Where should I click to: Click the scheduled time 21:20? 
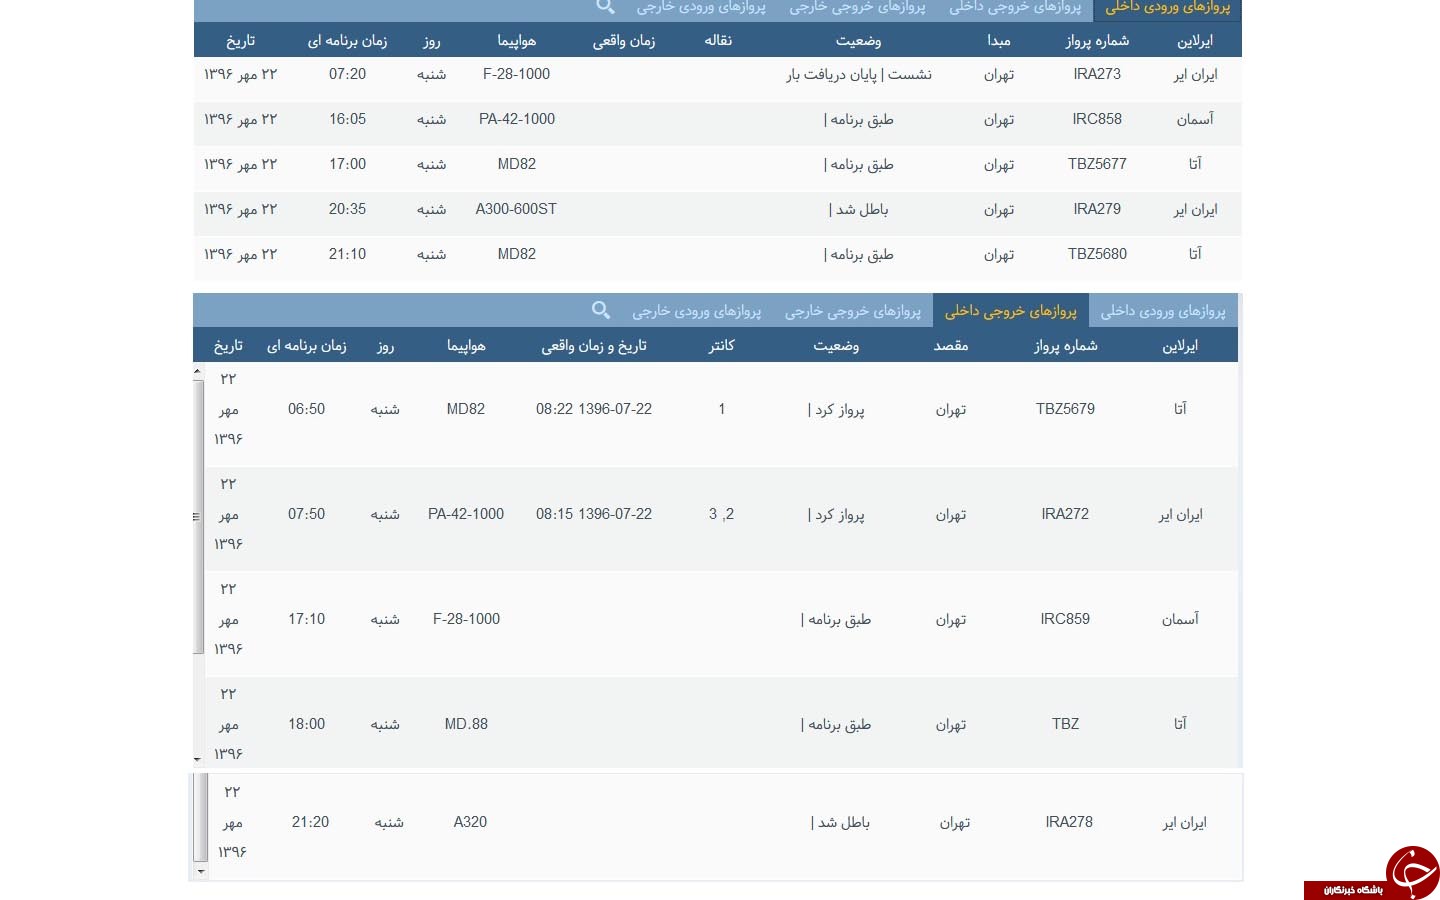click(310, 822)
